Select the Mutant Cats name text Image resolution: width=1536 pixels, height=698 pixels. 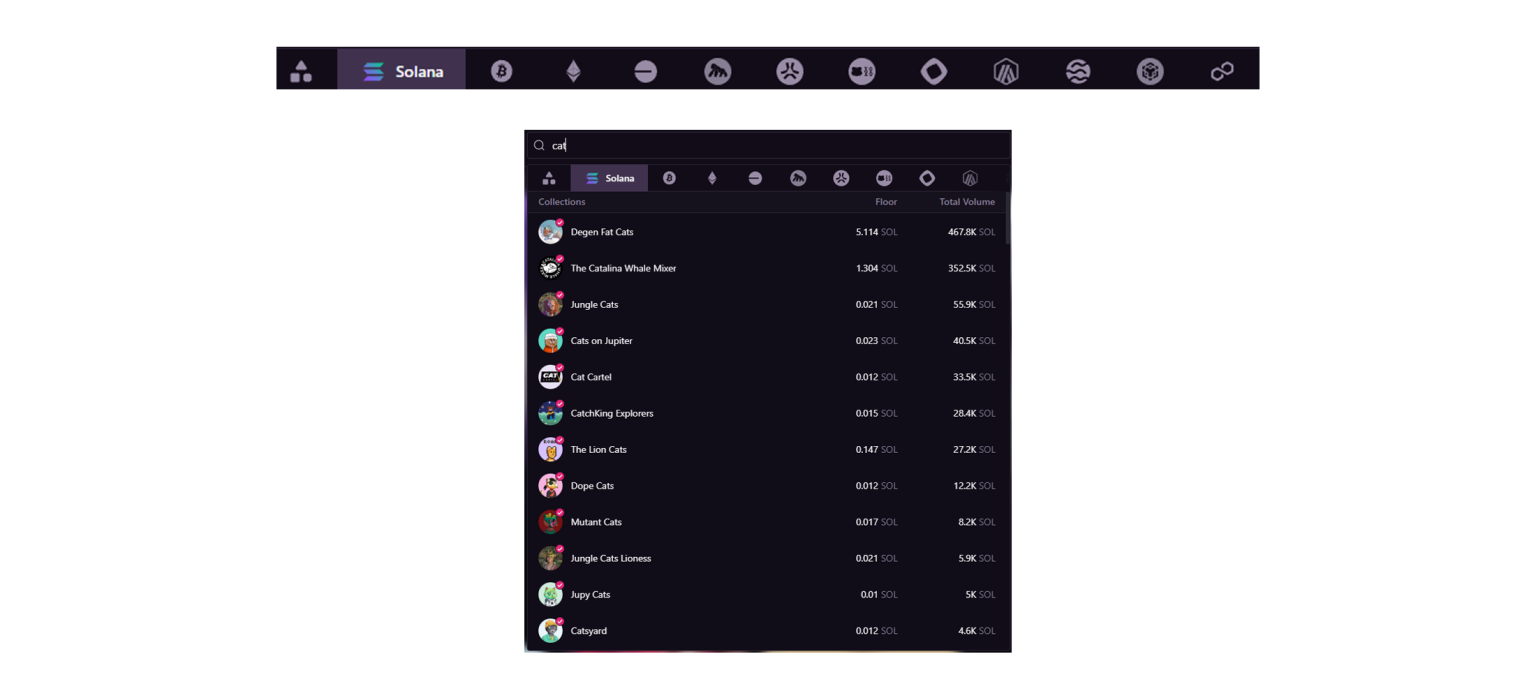[596, 522]
